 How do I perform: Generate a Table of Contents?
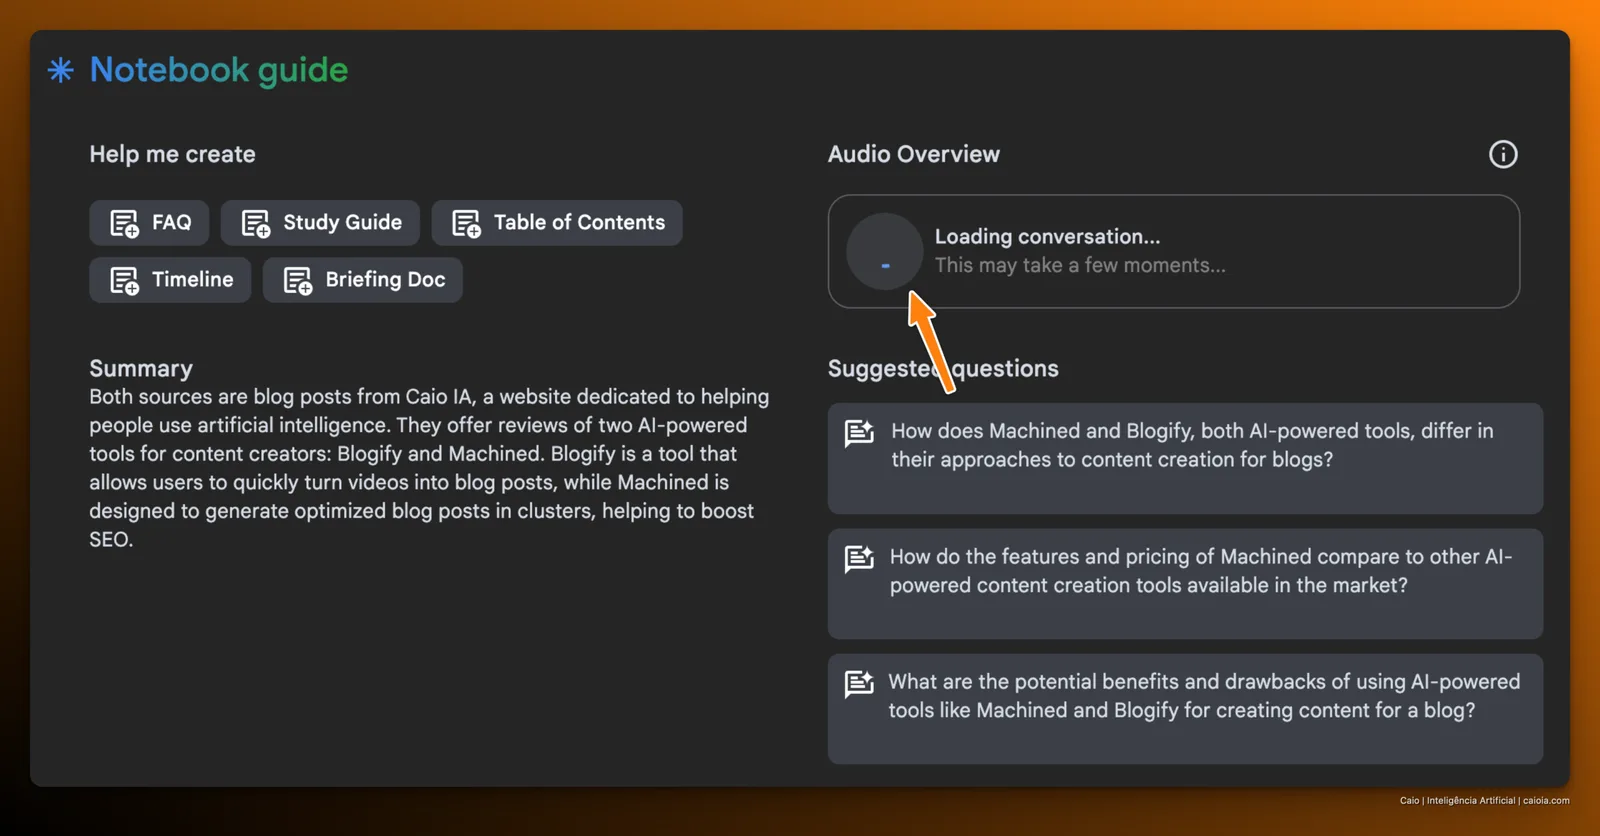click(x=557, y=223)
